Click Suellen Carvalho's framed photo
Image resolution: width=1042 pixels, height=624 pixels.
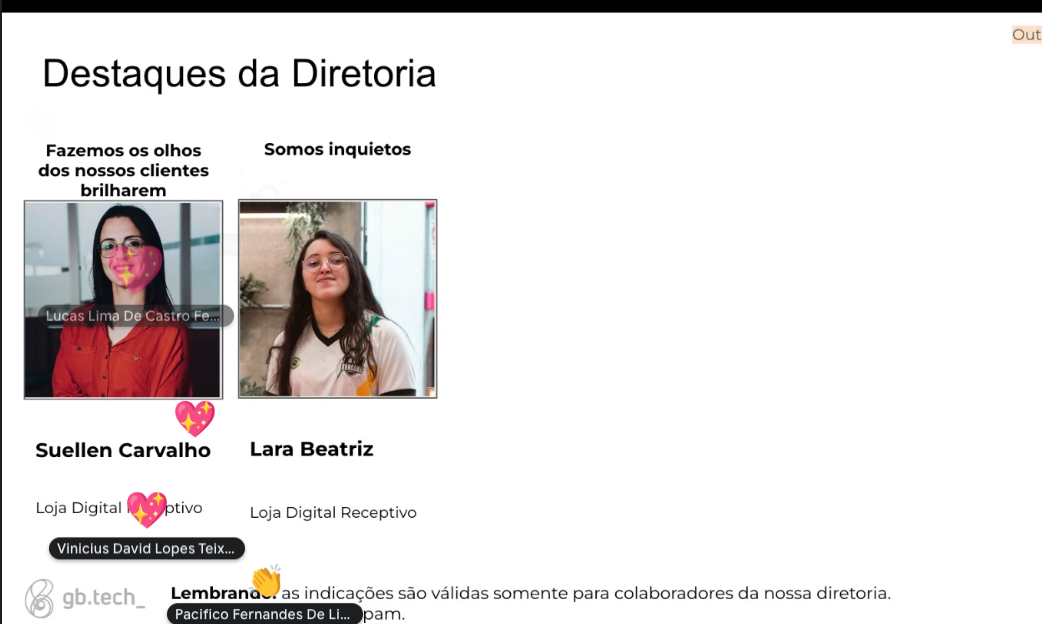pyautogui.click(x=123, y=298)
